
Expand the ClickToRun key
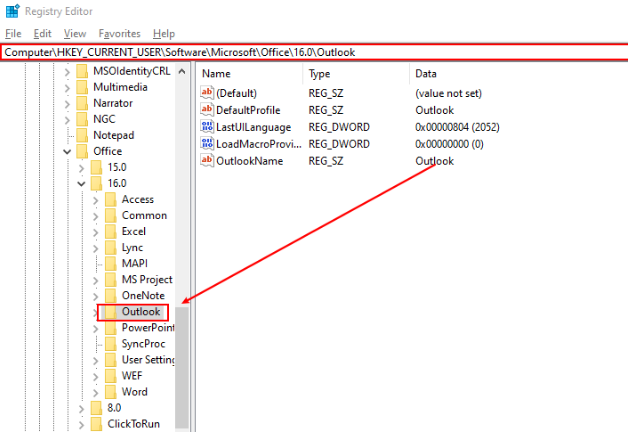(81, 425)
